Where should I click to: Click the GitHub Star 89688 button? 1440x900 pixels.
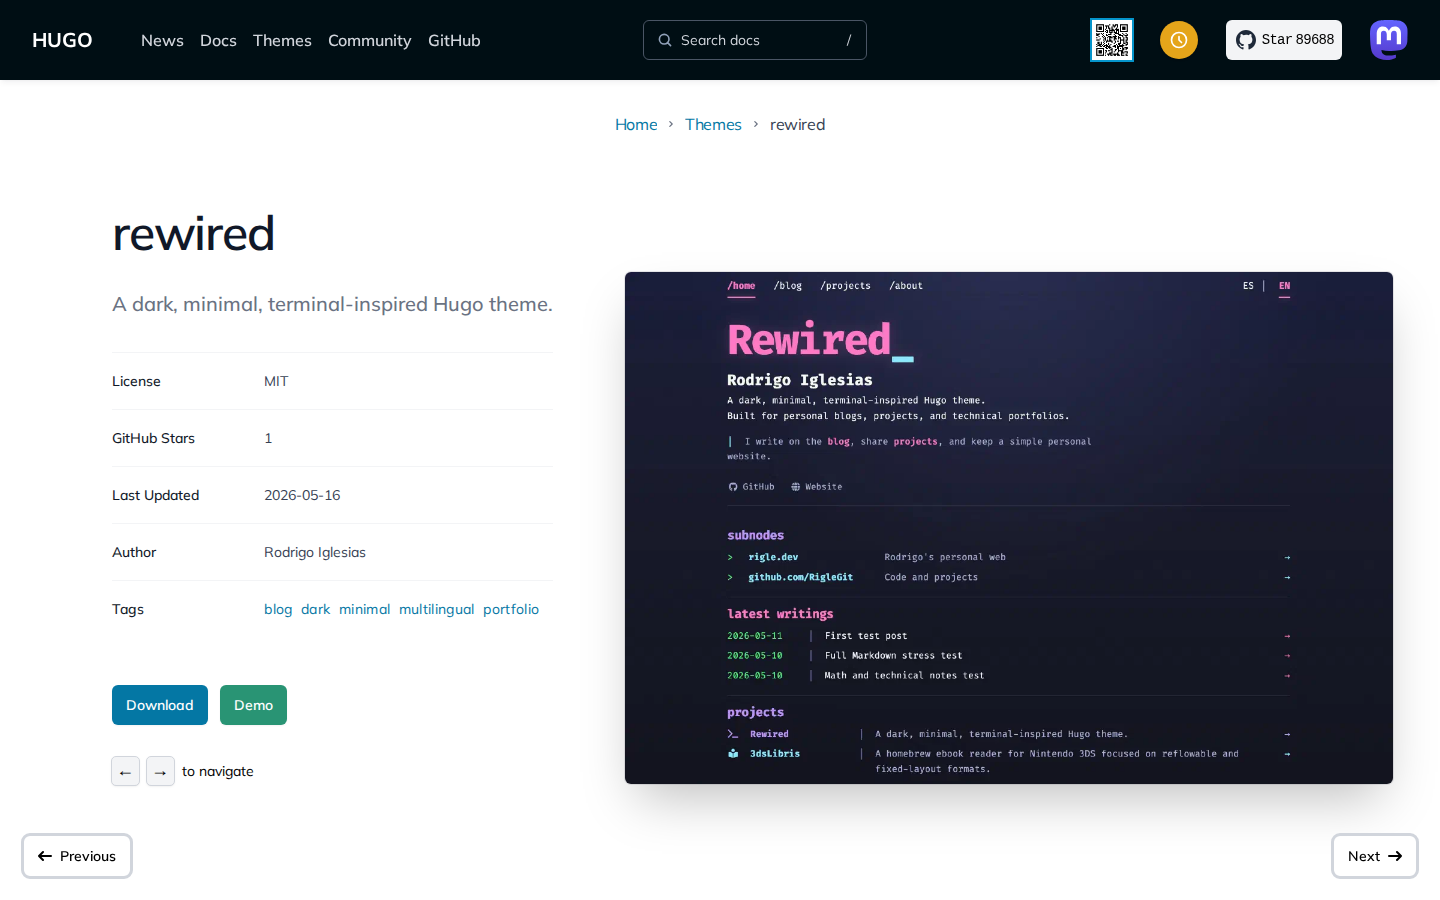pos(1284,40)
